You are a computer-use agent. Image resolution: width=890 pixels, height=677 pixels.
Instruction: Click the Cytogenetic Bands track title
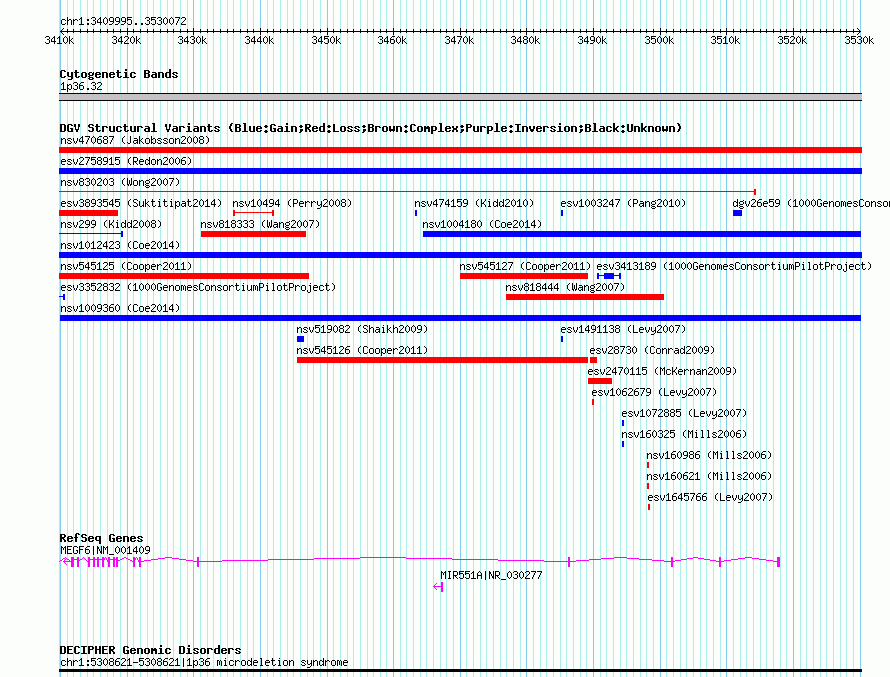119,74
